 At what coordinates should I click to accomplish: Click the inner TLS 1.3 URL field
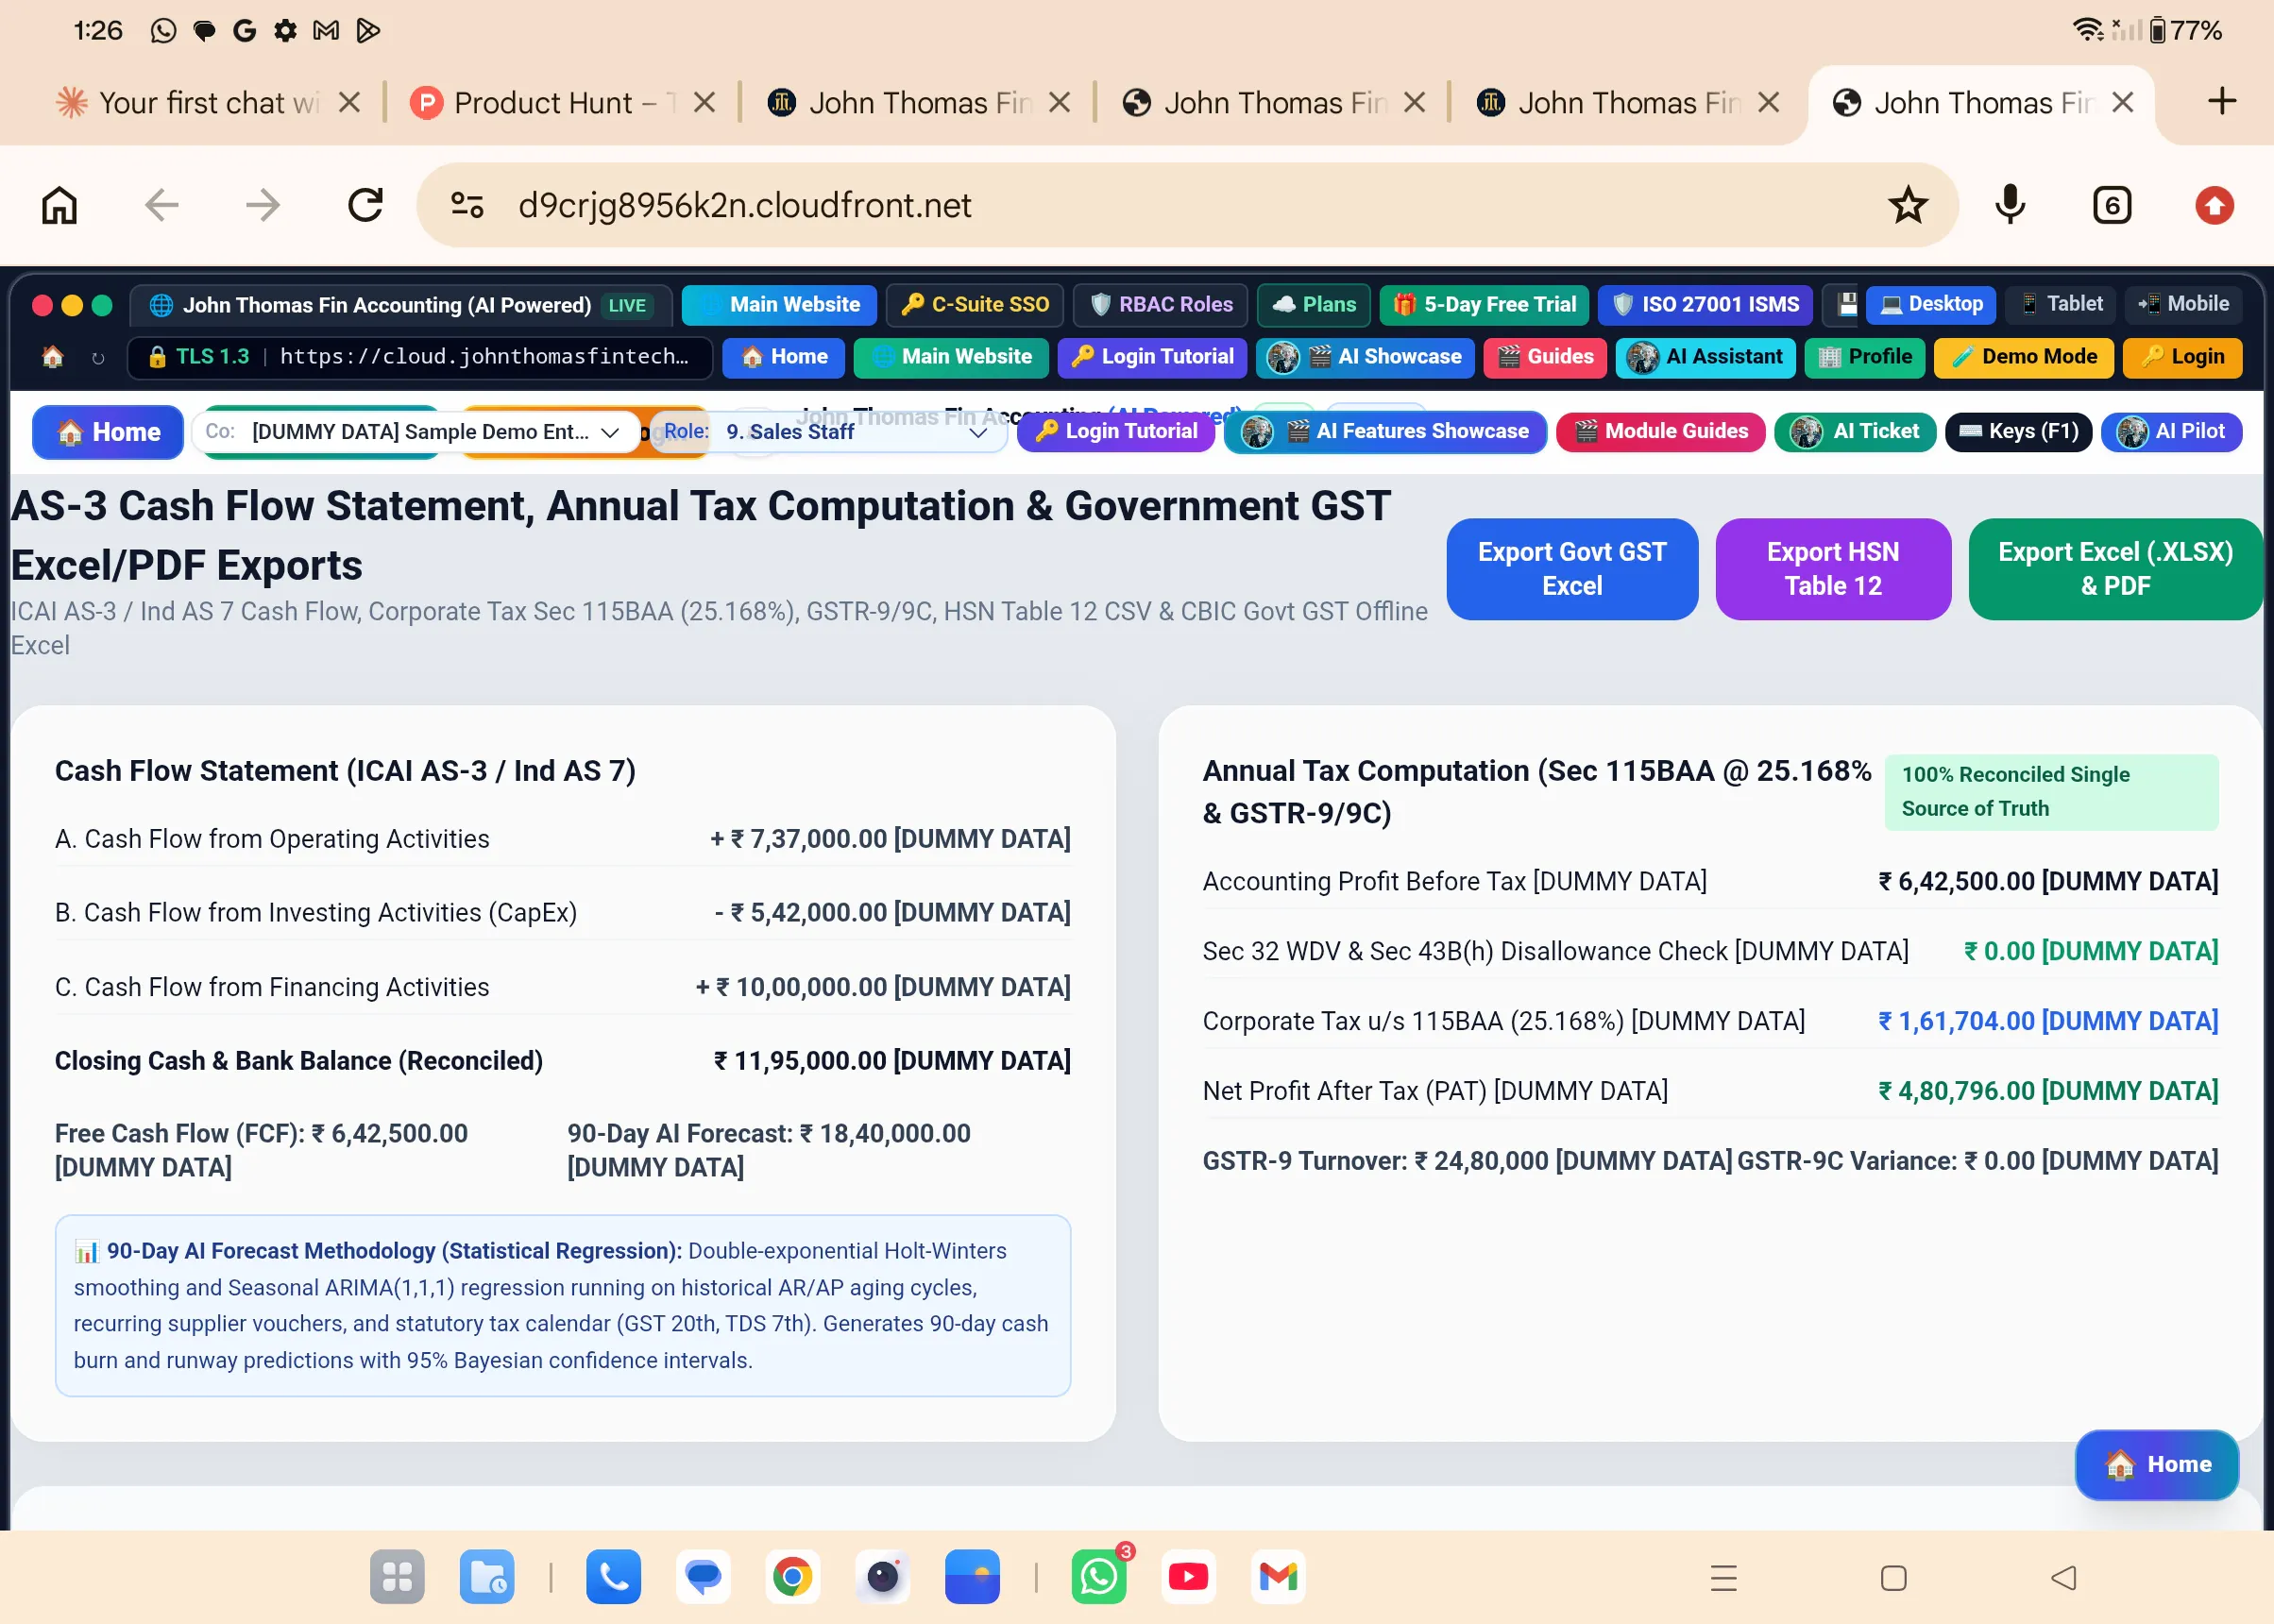click(x=420, y=357)
